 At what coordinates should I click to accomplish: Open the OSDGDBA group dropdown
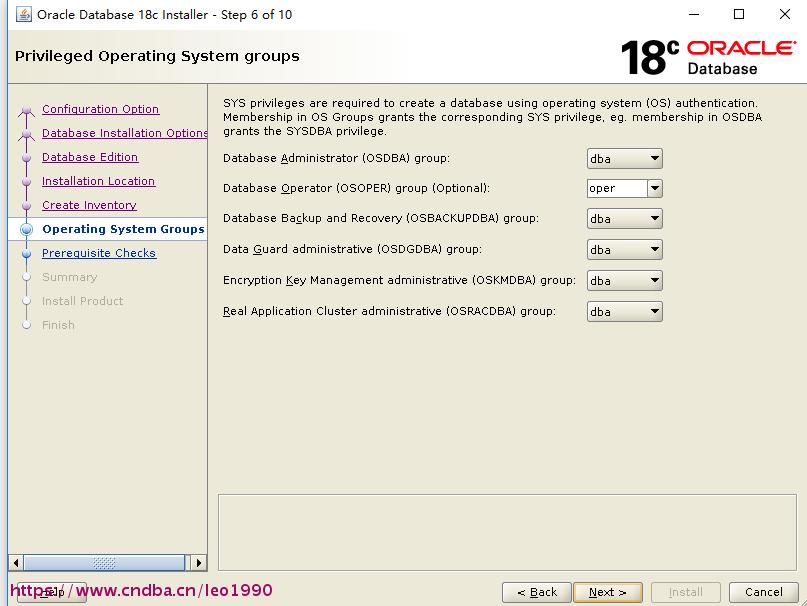(624, 250)
